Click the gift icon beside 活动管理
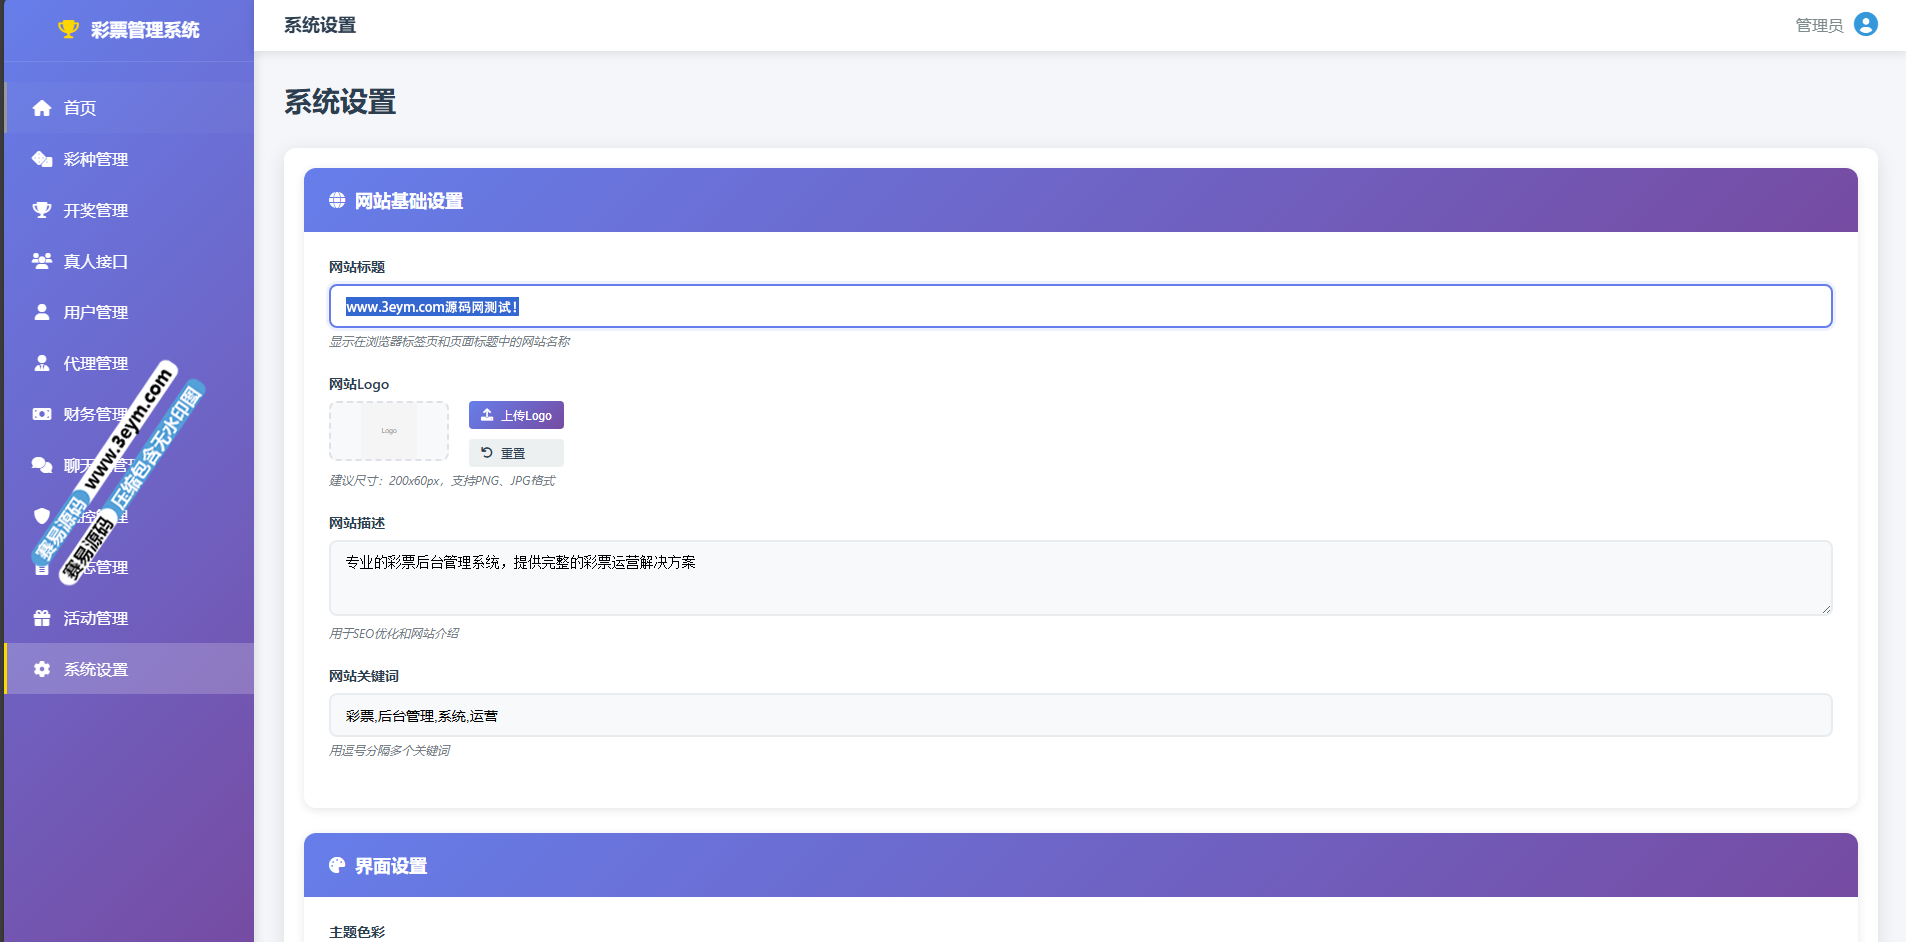Image resolution: width=1906 pixels, height=942 pixels. pyautogui.click(x=42, y=618)
